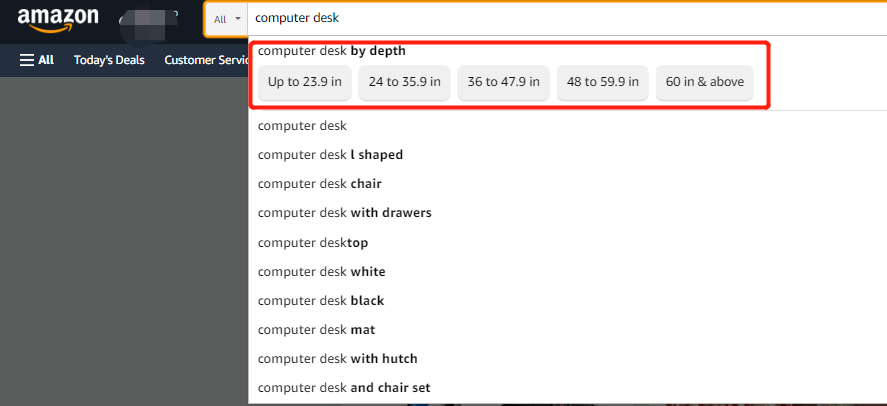Choose suggestion computer desk mat
This screenshot has height=406, width=887.
pyautogui.click(x=567, y=329)
